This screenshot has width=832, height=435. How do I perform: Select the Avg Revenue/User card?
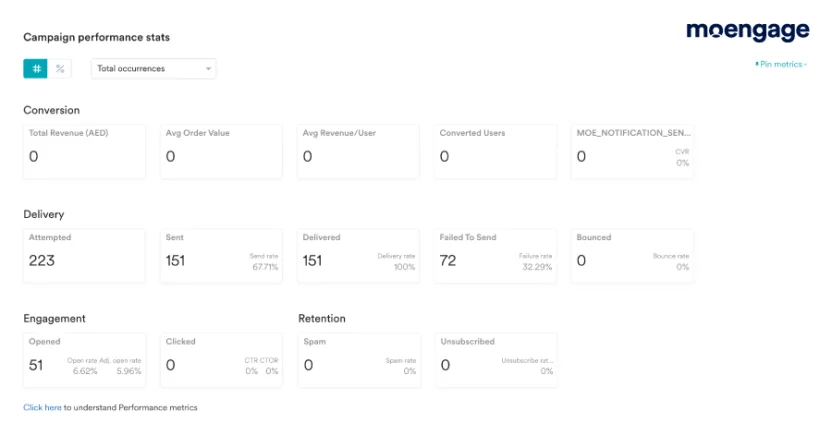[x=358, y=151]
